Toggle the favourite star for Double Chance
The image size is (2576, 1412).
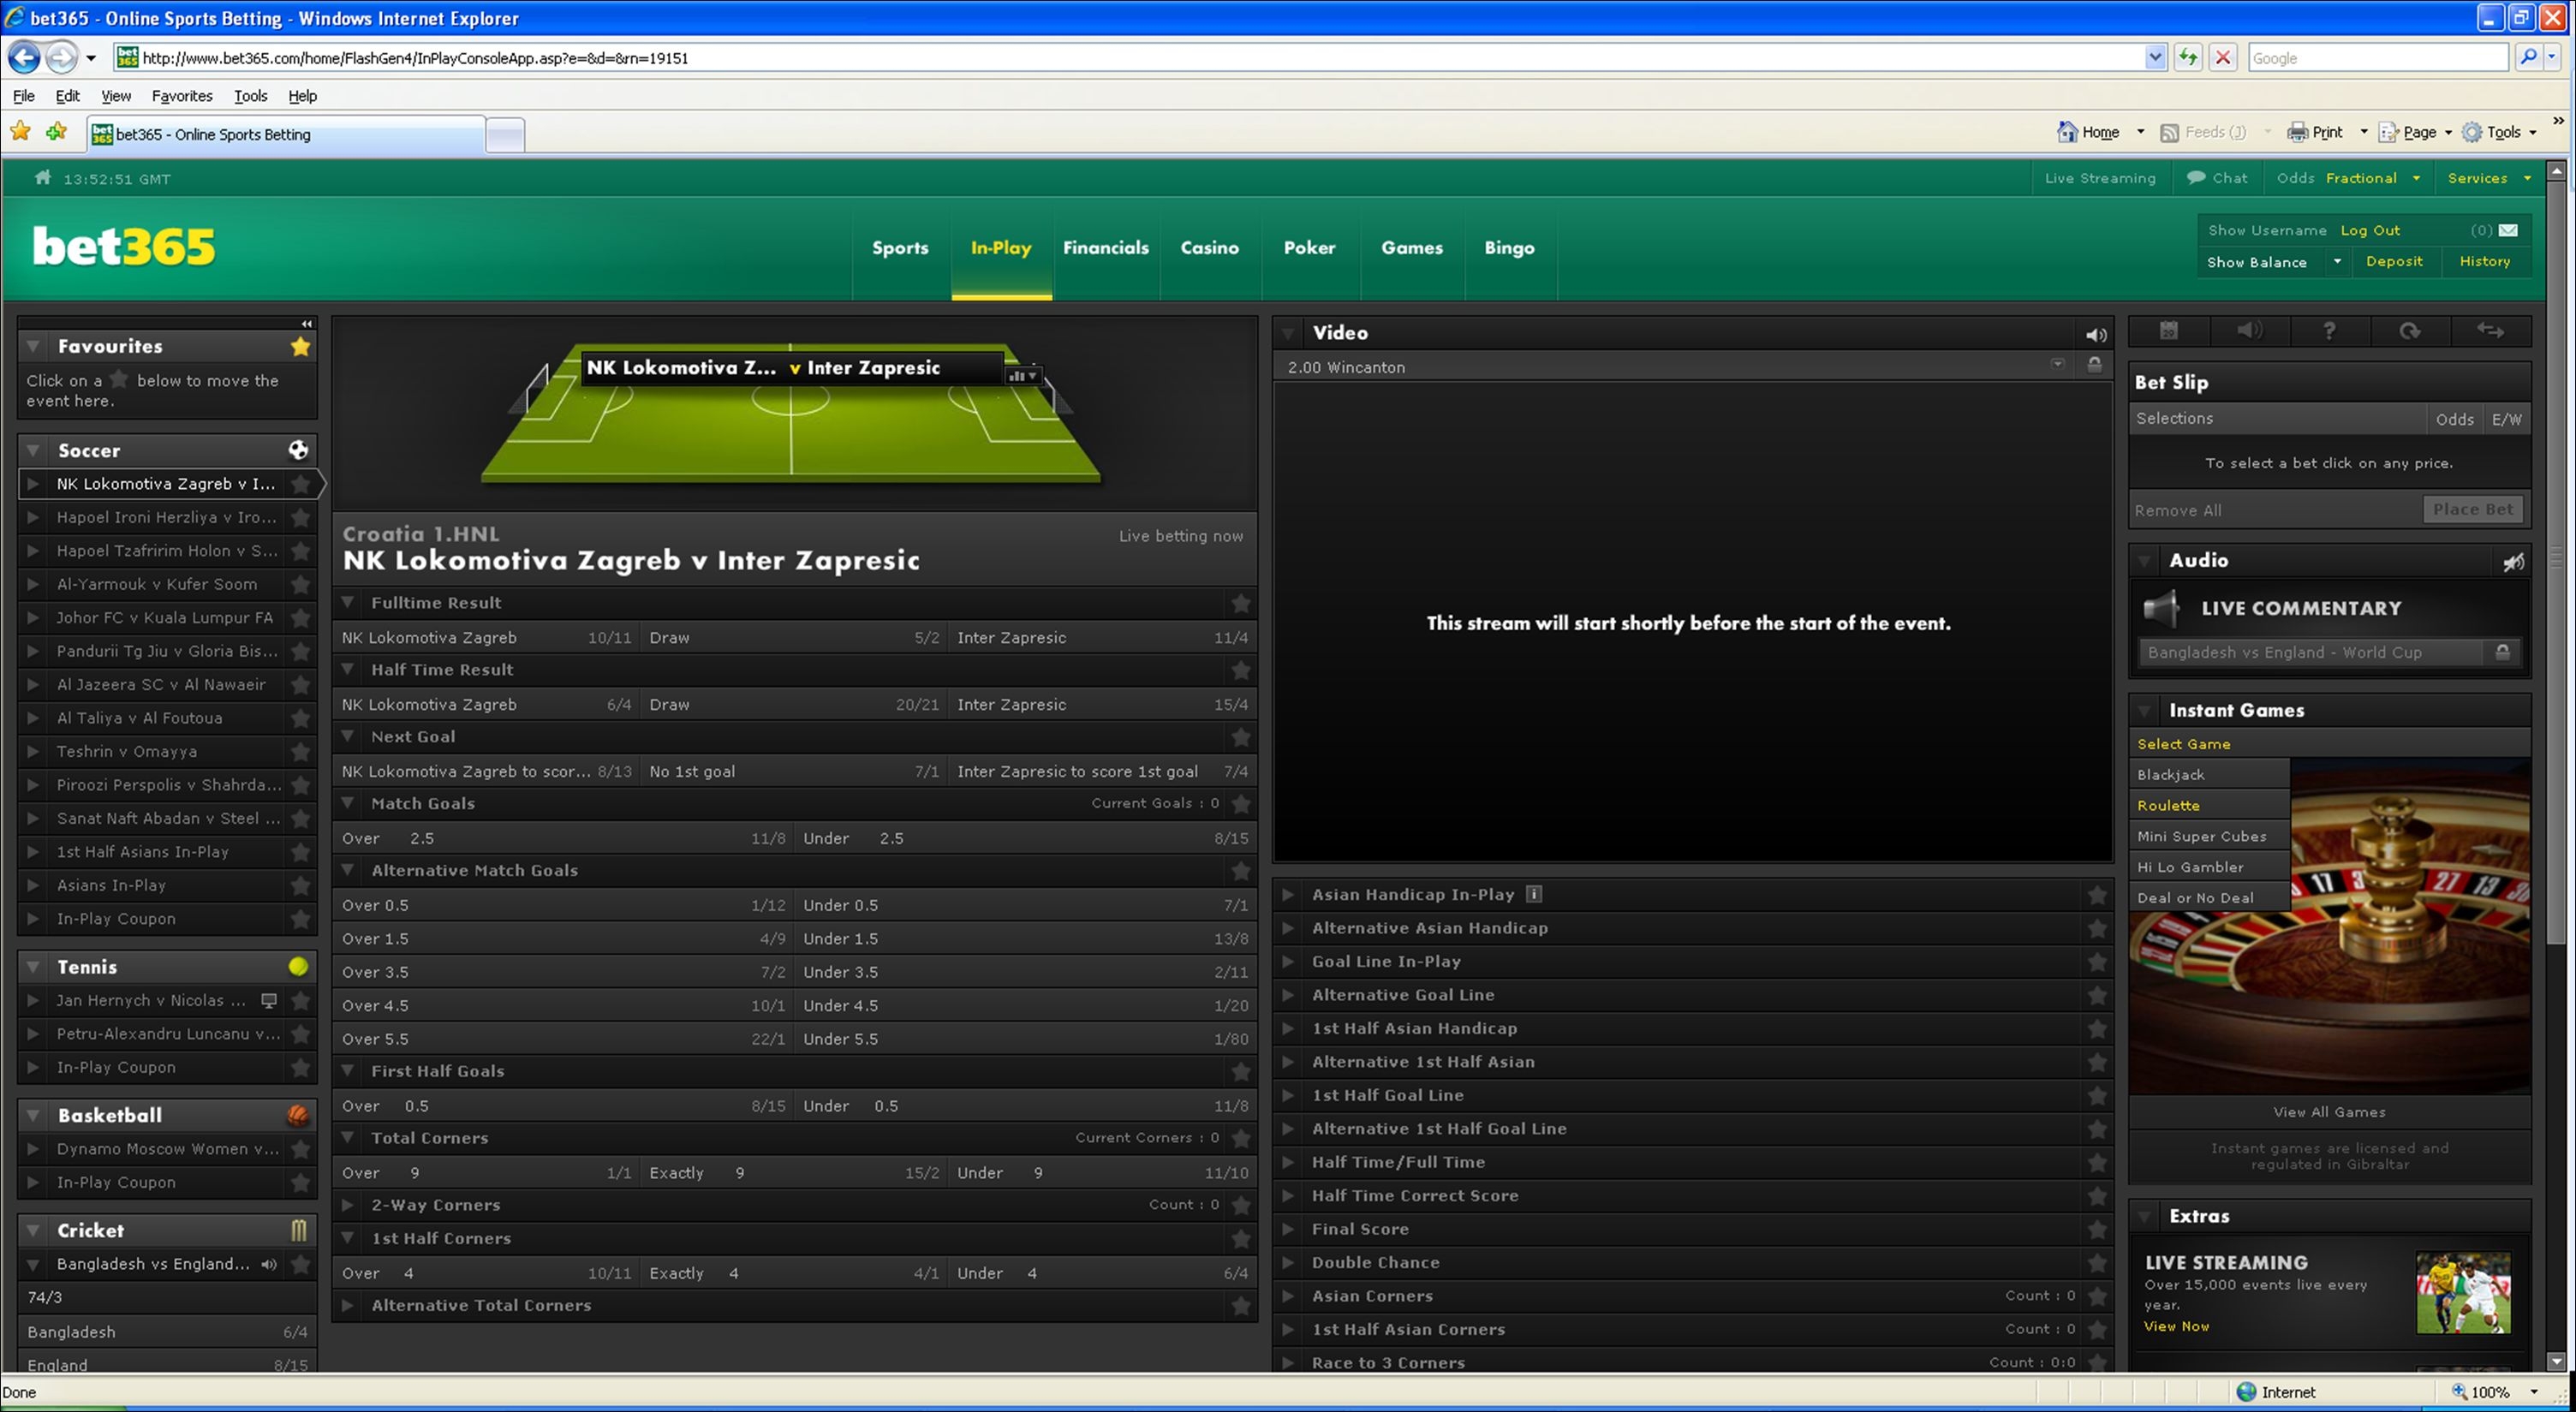click(2097, 1263)
